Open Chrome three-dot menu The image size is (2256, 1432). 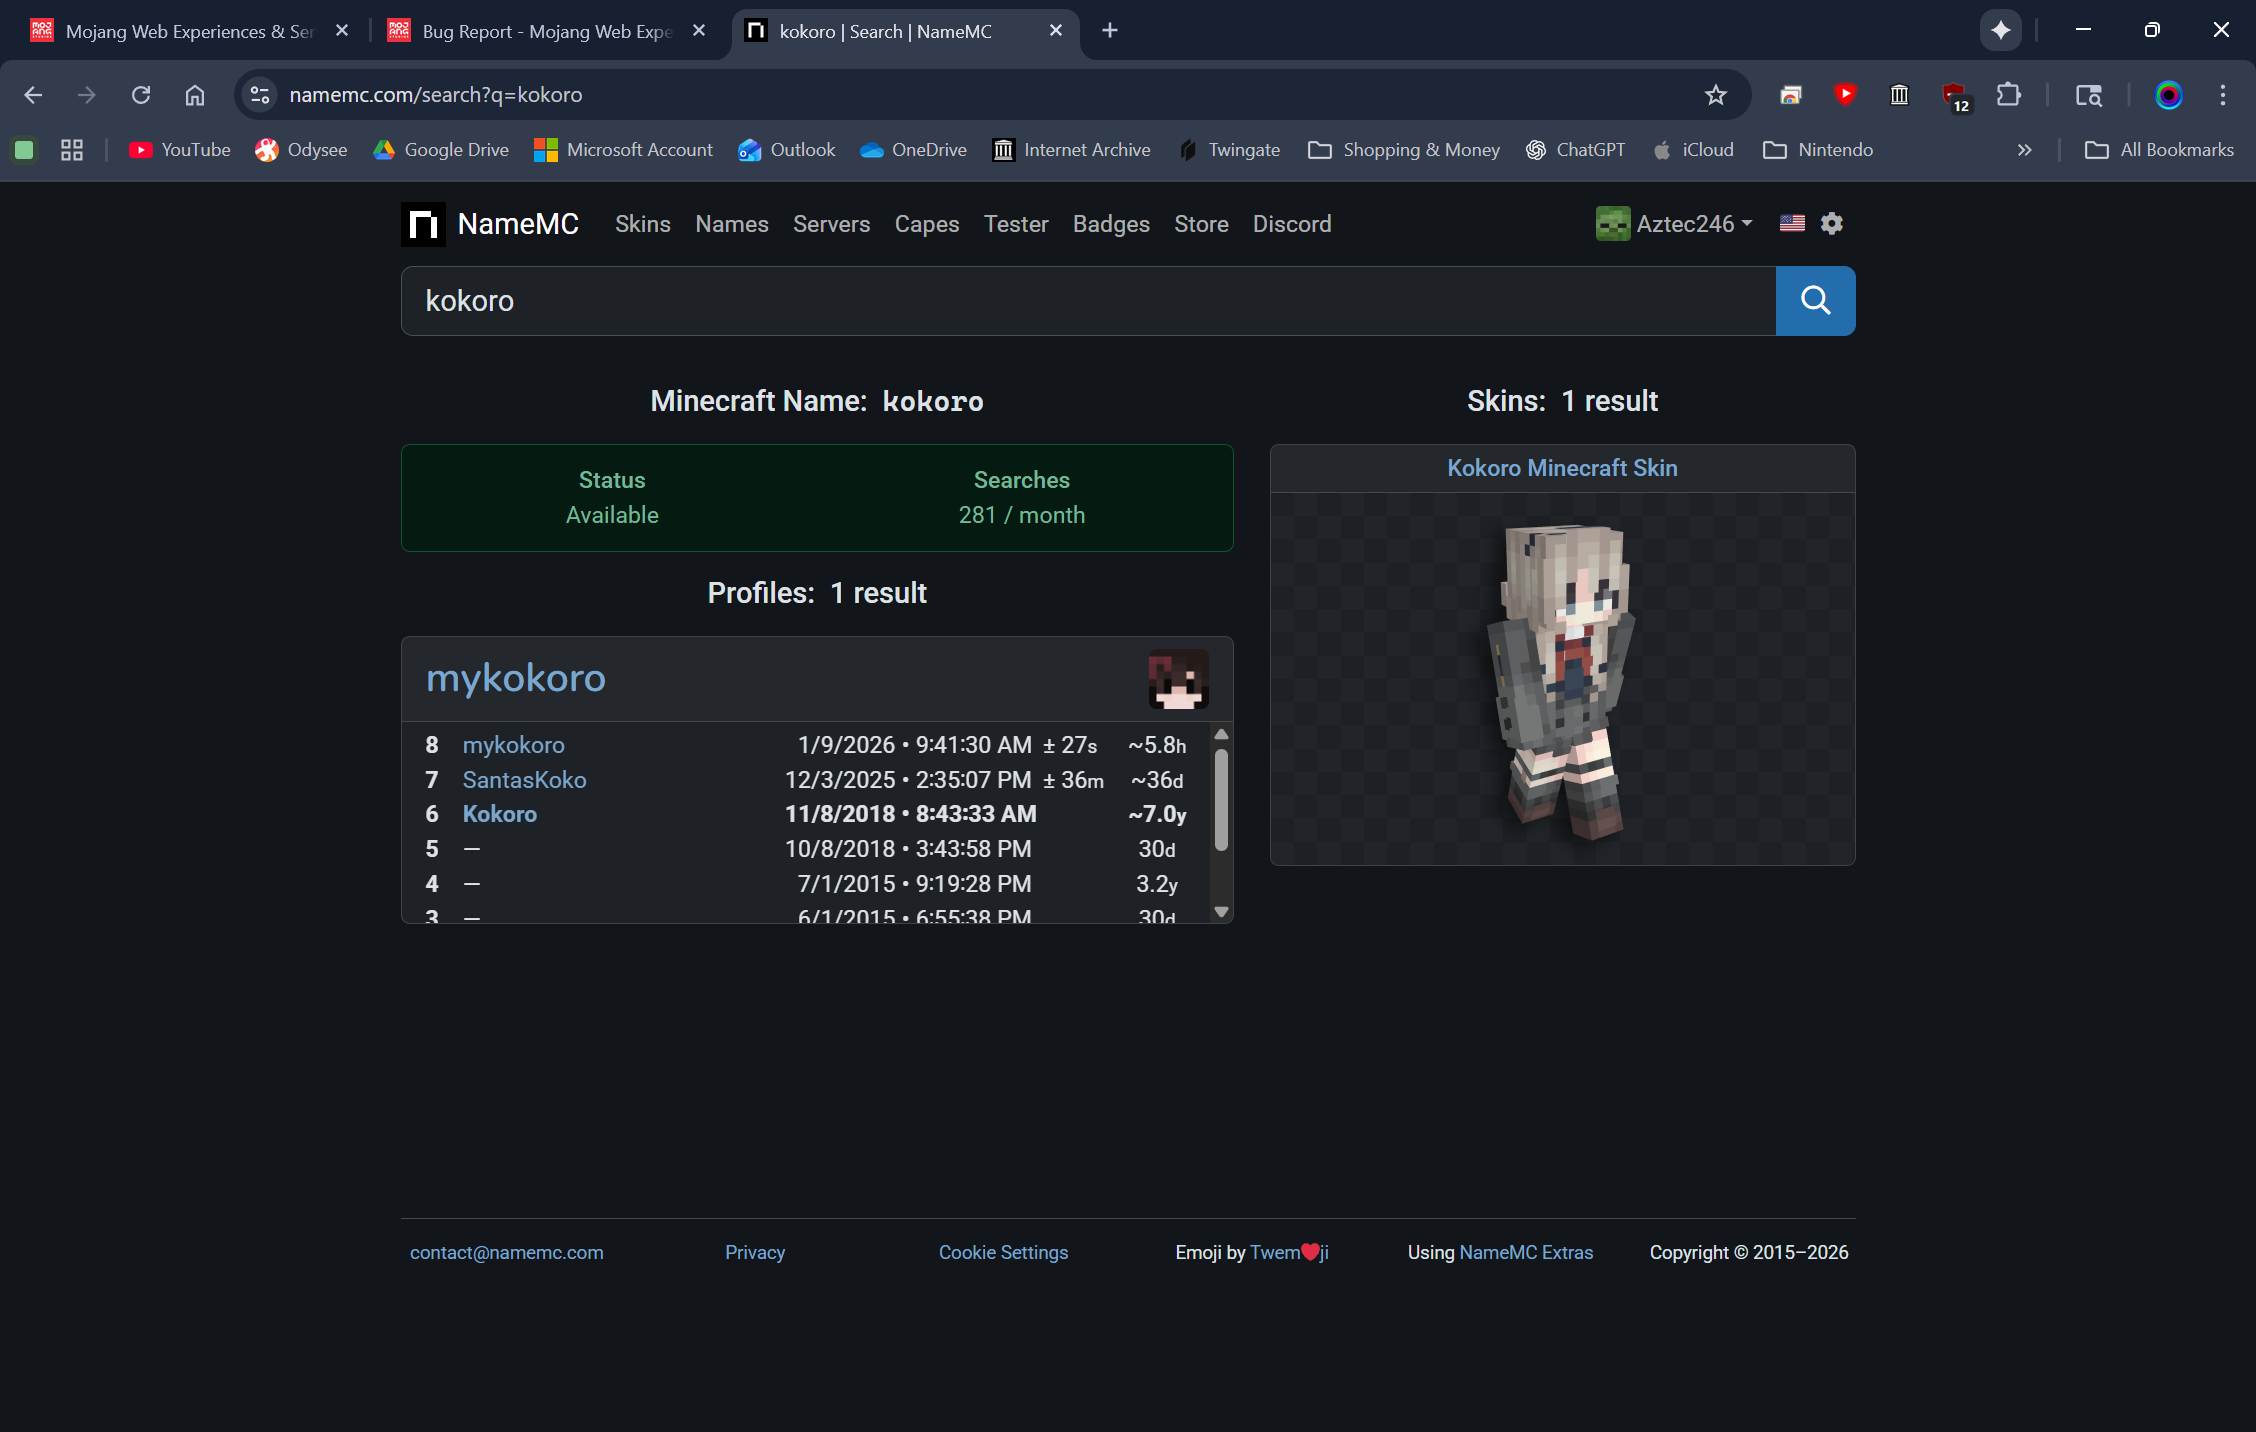pyautogui.click(x=2222, y=95)
